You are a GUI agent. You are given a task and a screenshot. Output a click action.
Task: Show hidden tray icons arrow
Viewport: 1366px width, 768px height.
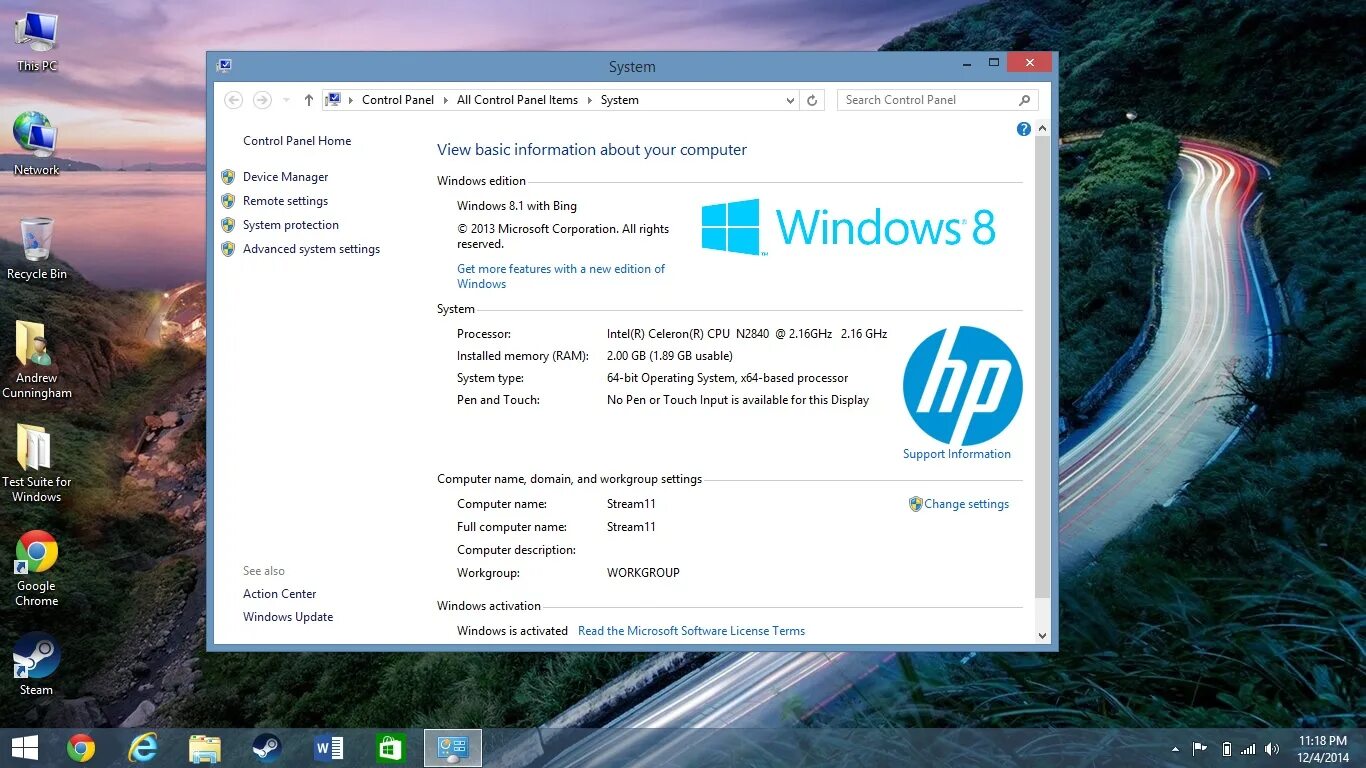tap(1175, 749)
